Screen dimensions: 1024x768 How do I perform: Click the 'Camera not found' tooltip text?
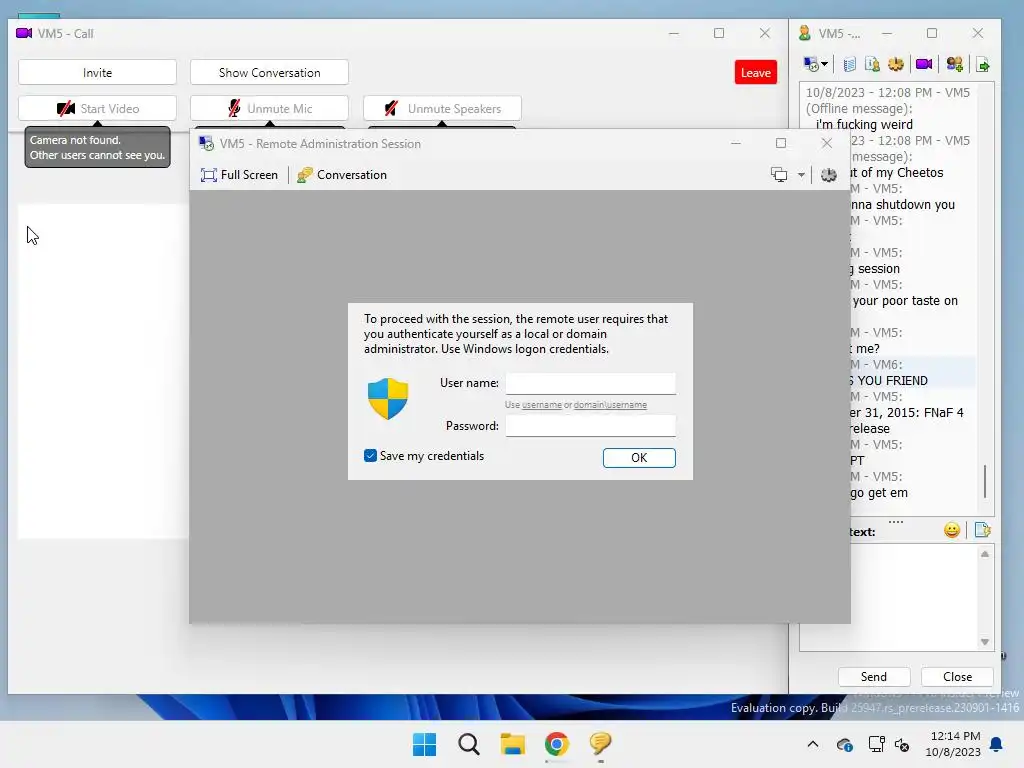[x=75, y=140]
